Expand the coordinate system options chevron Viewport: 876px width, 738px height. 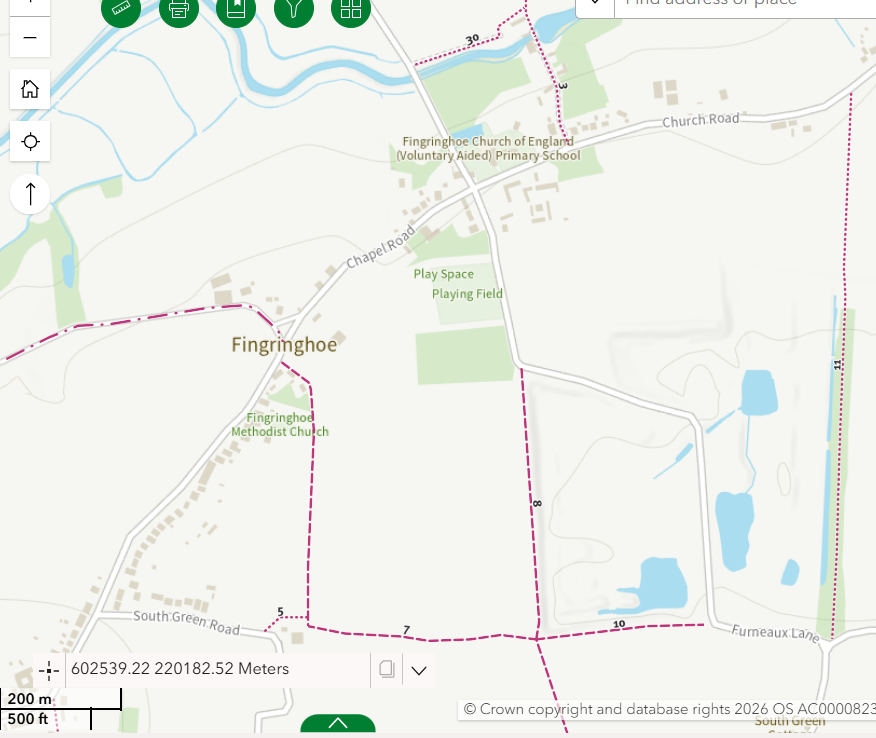[x=419, y=670]
